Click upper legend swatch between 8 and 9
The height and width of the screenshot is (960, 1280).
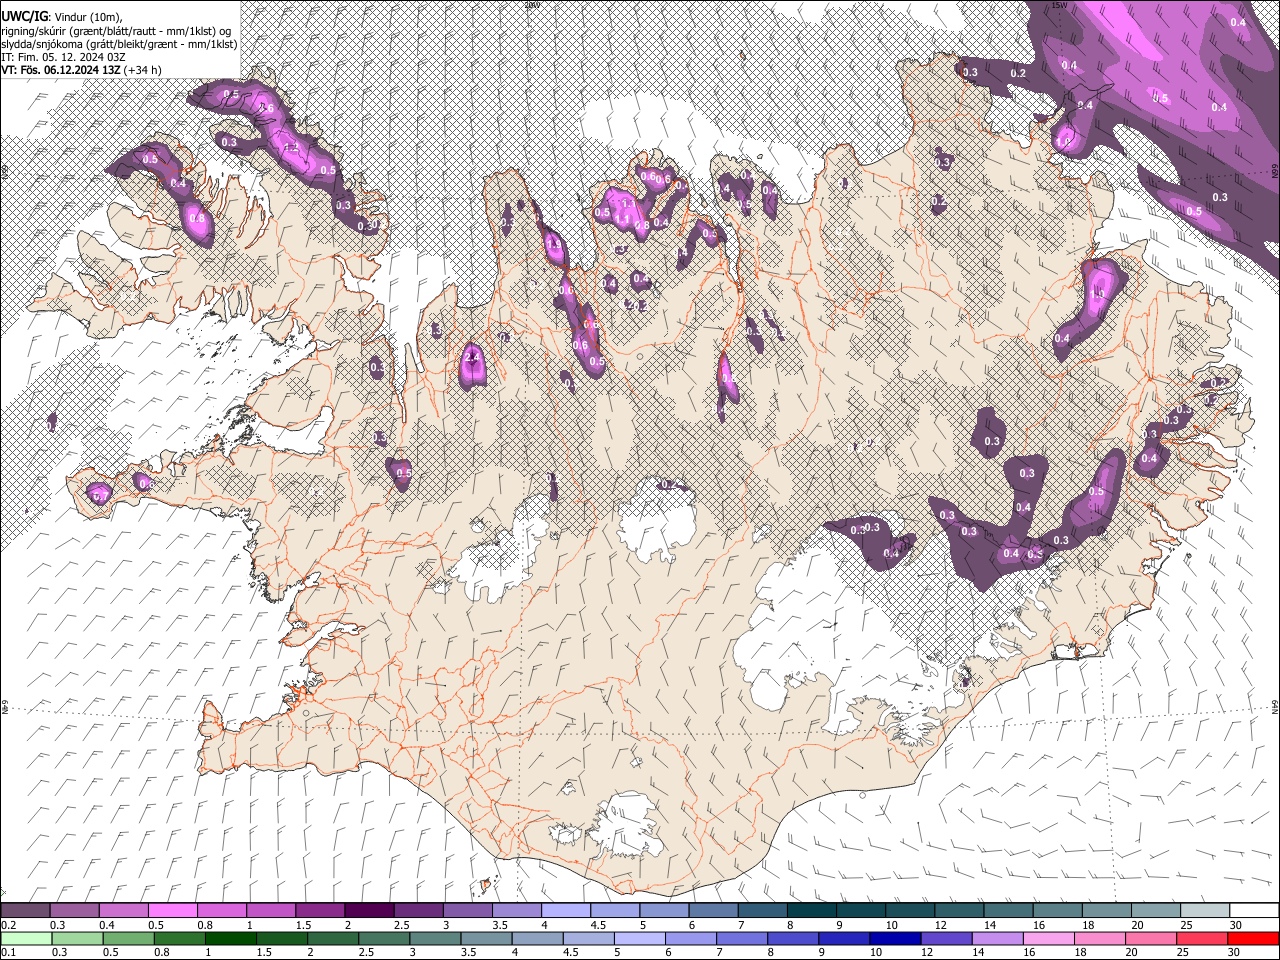coord(813,910)
